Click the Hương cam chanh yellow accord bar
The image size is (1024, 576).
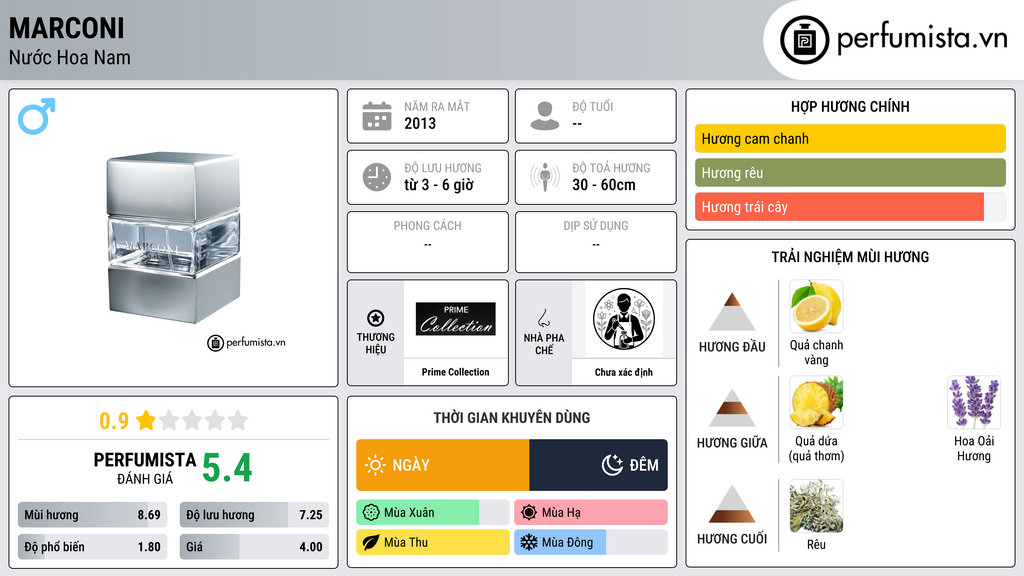[850, 138]
